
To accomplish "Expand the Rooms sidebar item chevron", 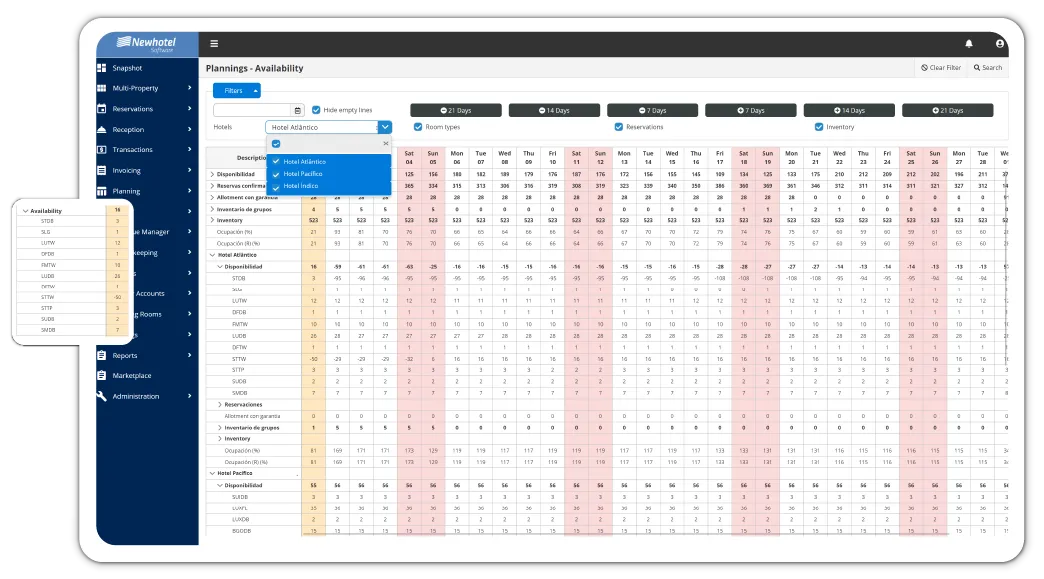I will coord(189,313).
